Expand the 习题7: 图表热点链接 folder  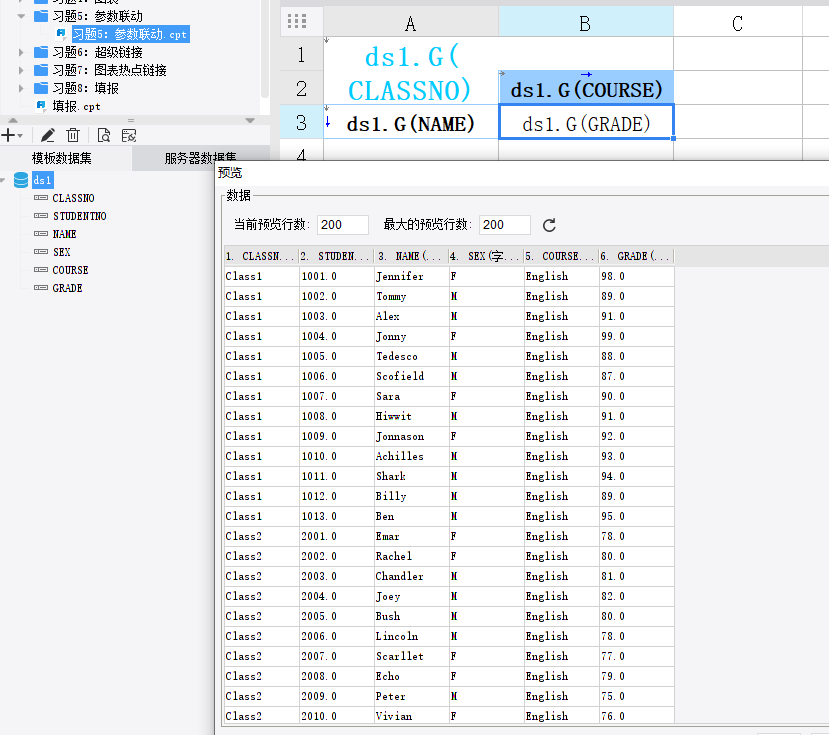[21, 70]
